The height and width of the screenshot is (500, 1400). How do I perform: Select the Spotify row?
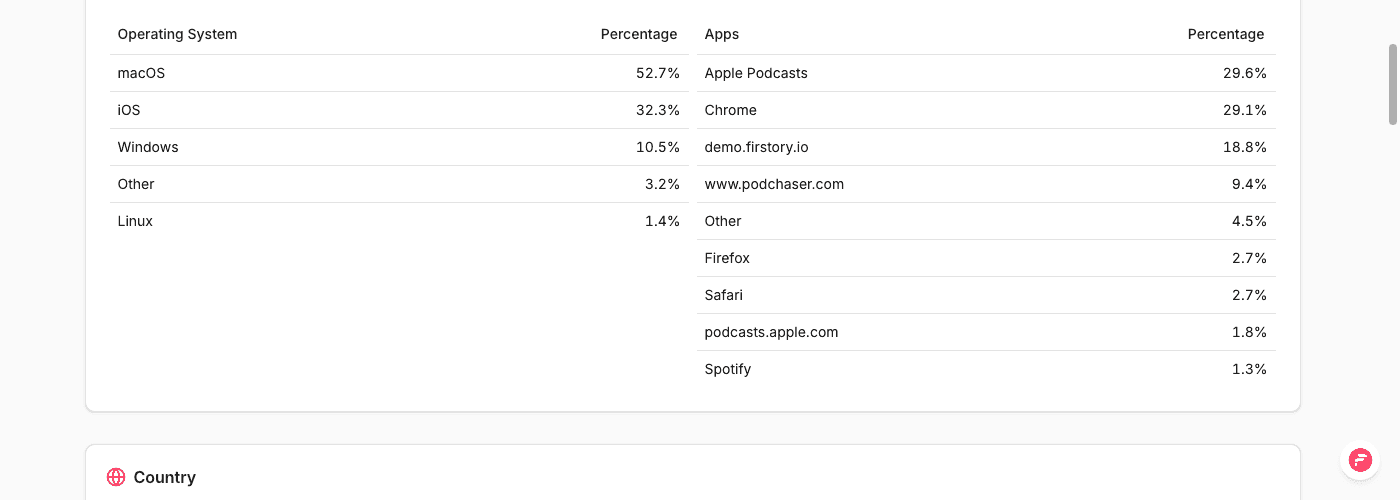click(986, 369)
